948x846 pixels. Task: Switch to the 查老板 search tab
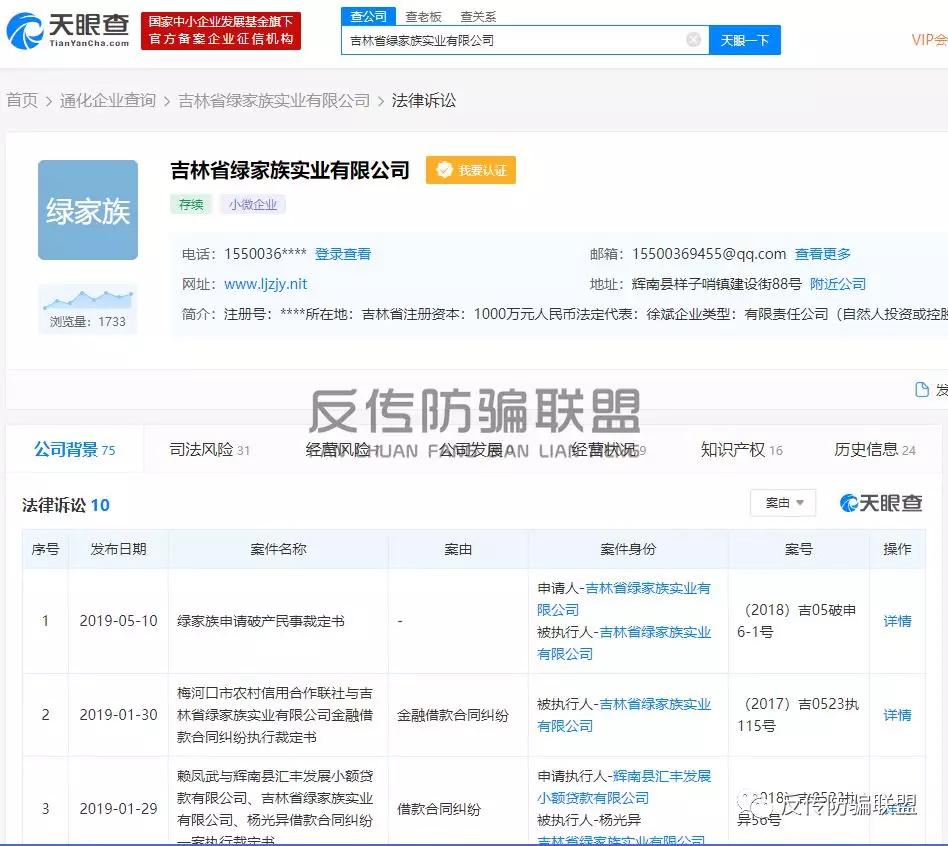[423, 17]
